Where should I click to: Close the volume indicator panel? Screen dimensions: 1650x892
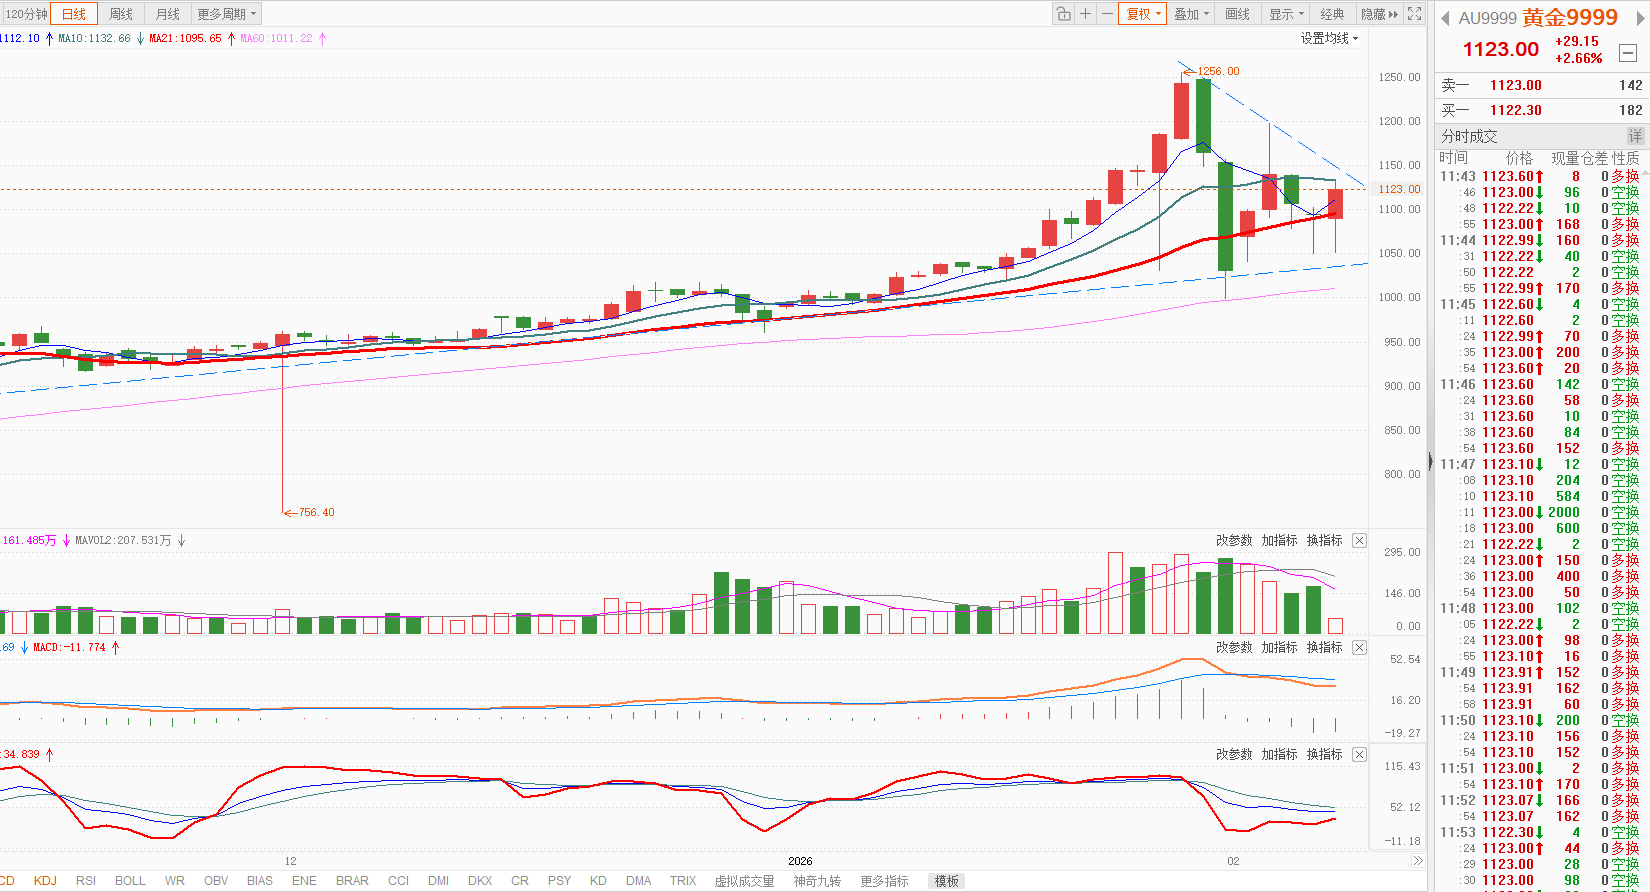tap(1359, 540)
